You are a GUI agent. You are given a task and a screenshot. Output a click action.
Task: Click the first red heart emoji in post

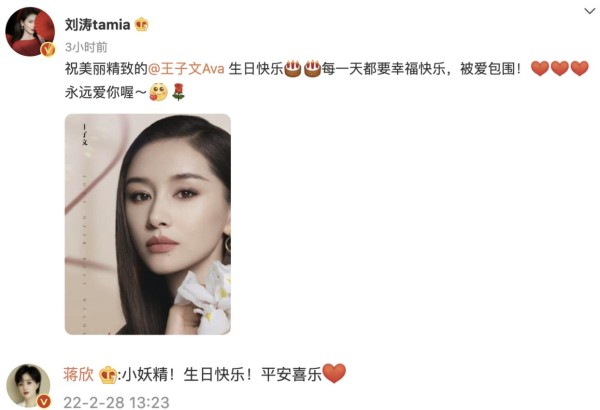point(540,69)
